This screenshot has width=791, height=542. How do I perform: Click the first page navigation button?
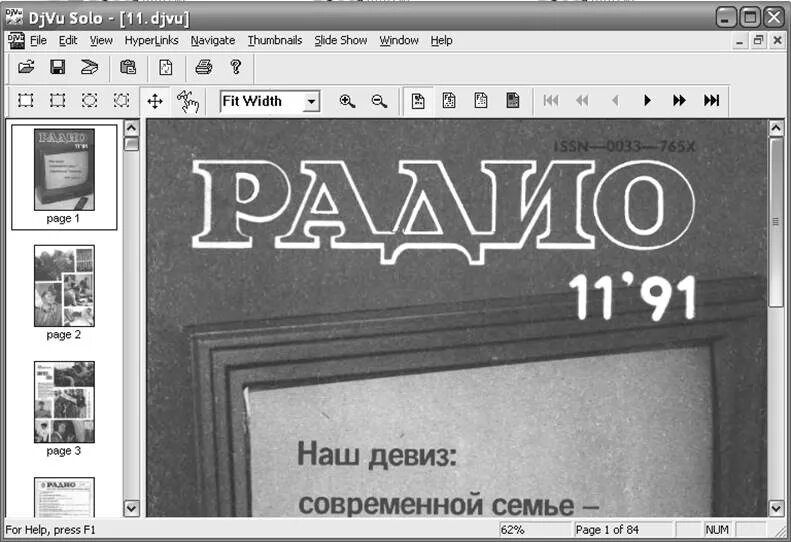coord(550,100)
